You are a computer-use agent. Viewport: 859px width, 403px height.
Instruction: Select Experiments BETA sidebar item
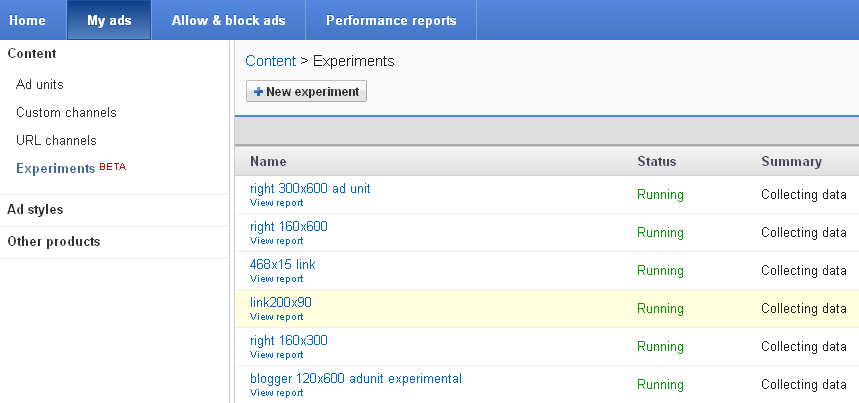[56, 168]
